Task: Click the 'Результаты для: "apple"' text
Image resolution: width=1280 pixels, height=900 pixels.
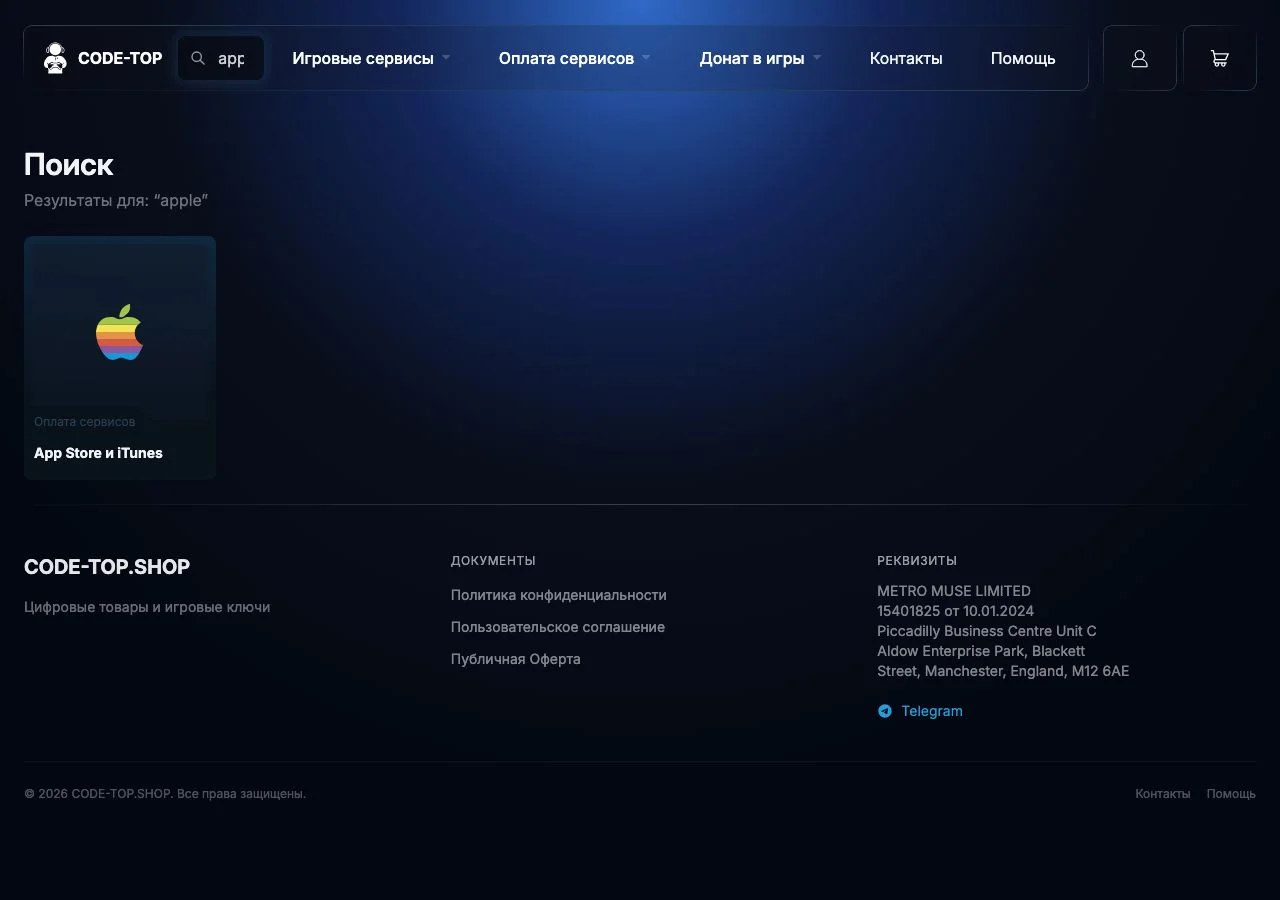Action: pyautogui.click(x=116, y=200)
